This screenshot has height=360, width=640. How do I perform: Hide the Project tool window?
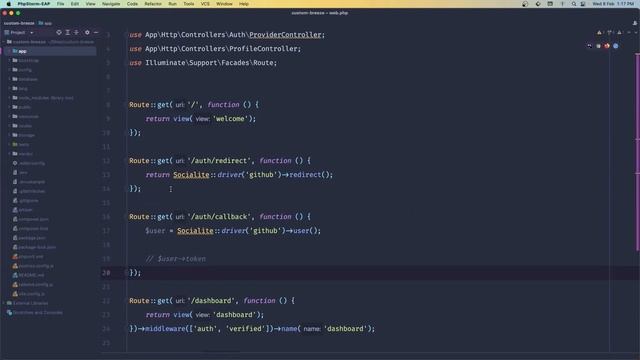click(96, 32)
